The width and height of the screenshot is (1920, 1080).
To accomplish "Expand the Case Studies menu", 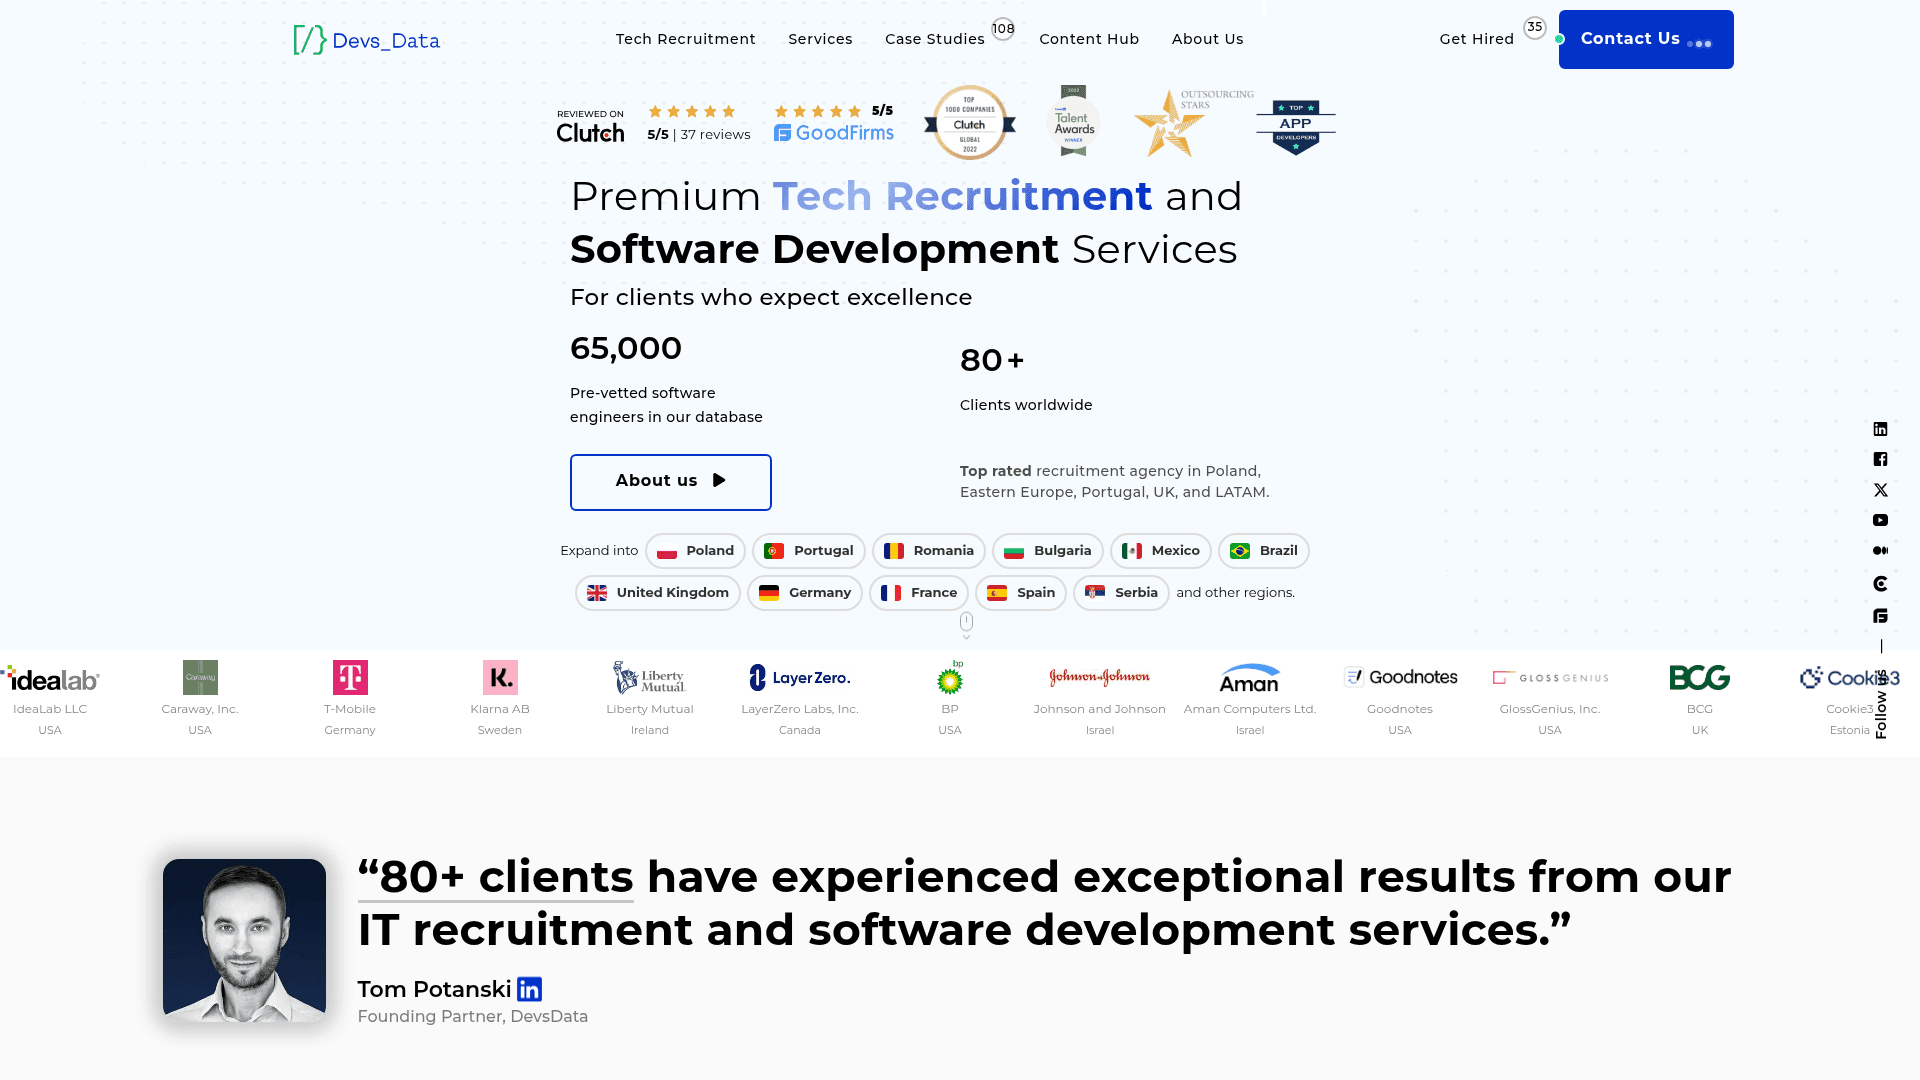I will click(934, 39).
